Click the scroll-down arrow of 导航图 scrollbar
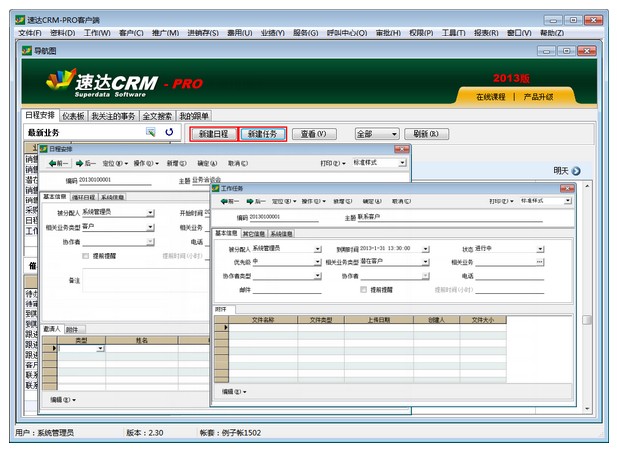 click(587, 409)
